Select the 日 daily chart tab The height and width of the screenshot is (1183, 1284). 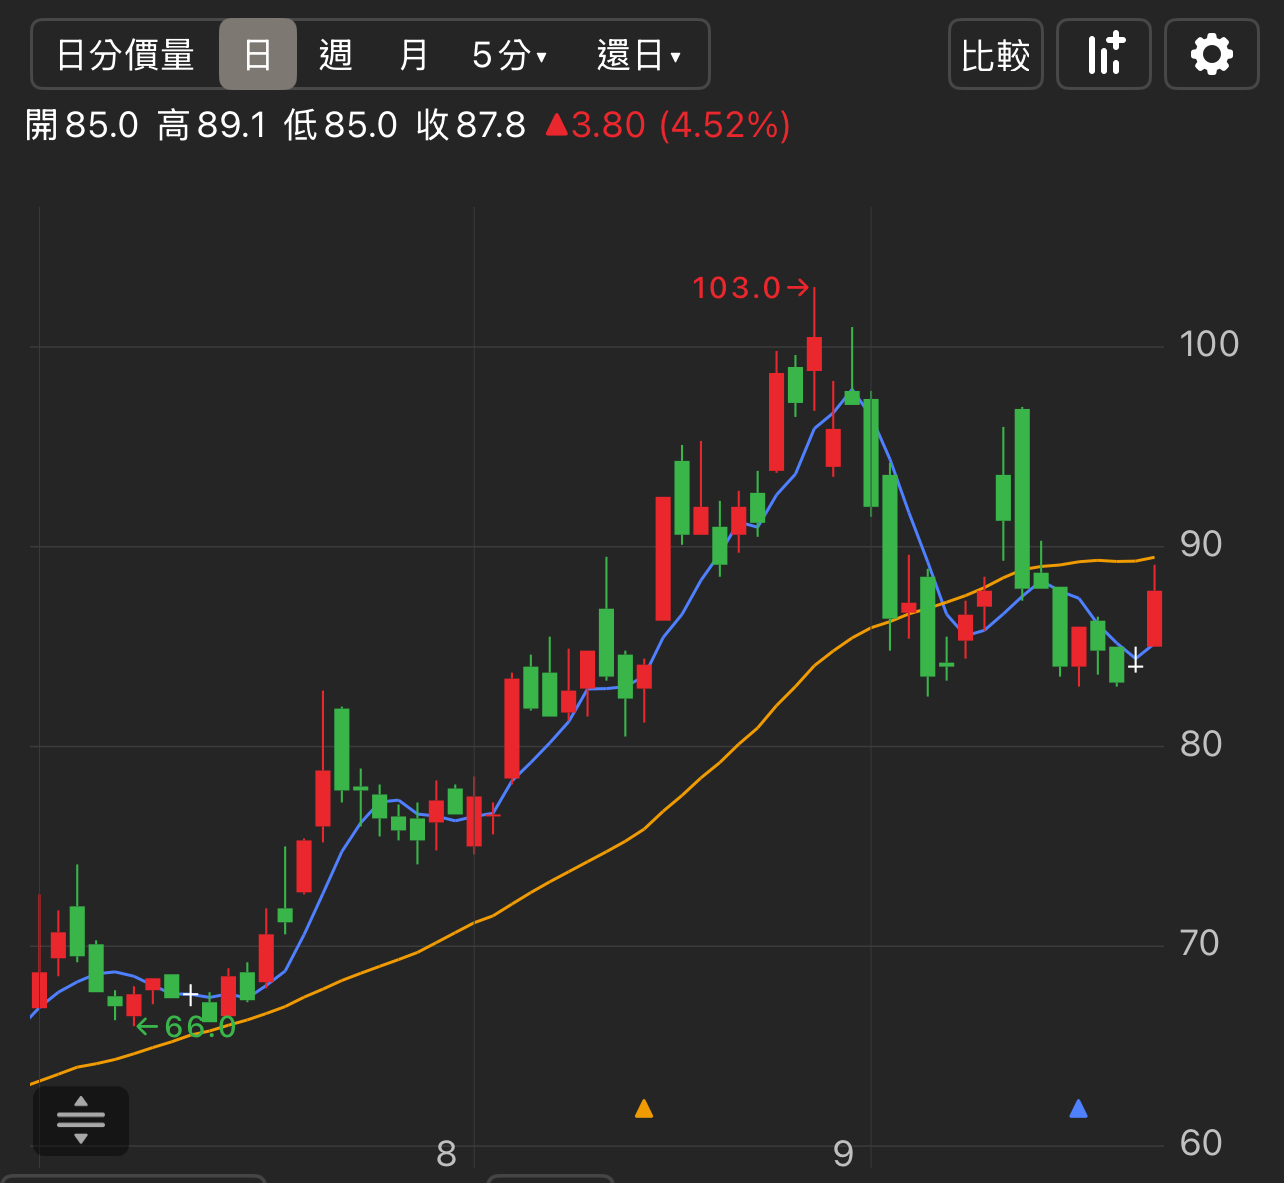[258, 55]
